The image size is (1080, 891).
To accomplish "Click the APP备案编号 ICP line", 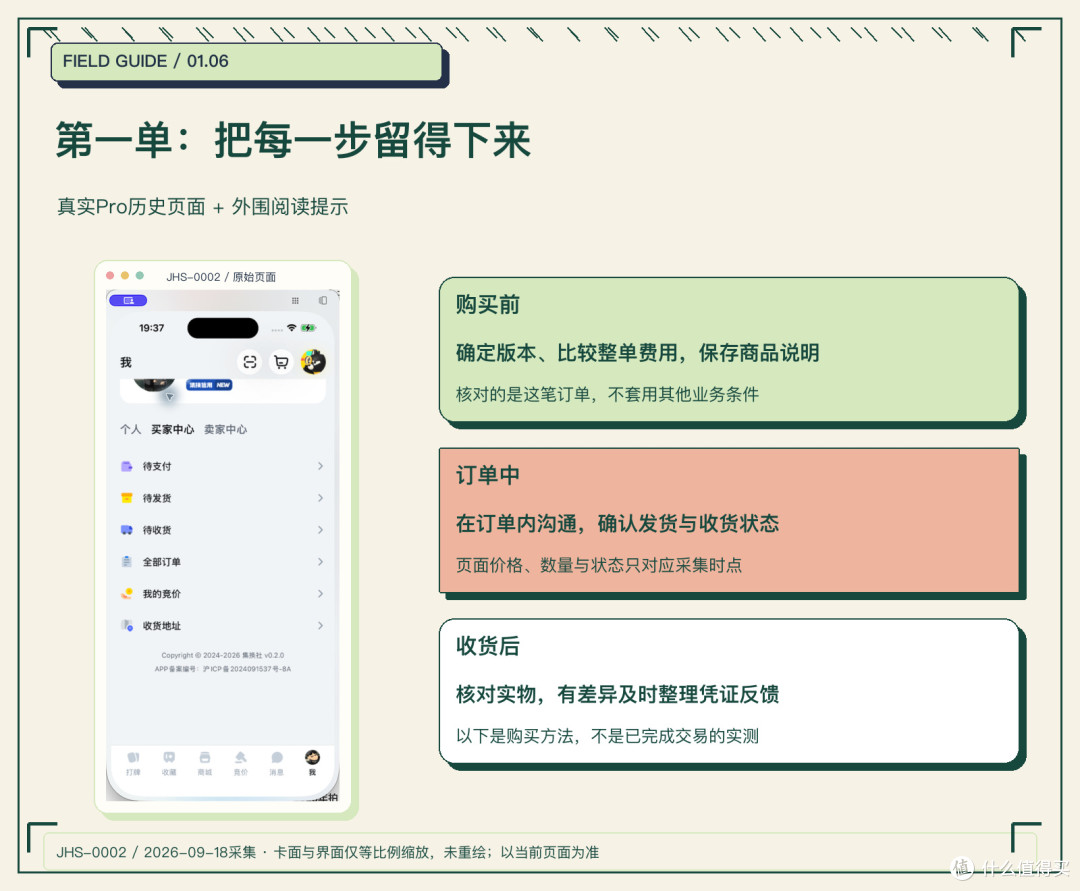I will (x=222, y=669).
